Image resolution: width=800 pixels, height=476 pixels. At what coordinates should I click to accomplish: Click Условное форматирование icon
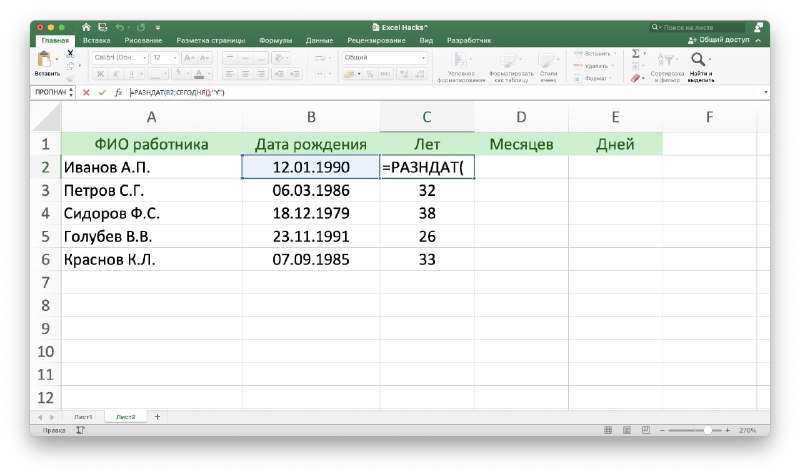pos(461,60)
